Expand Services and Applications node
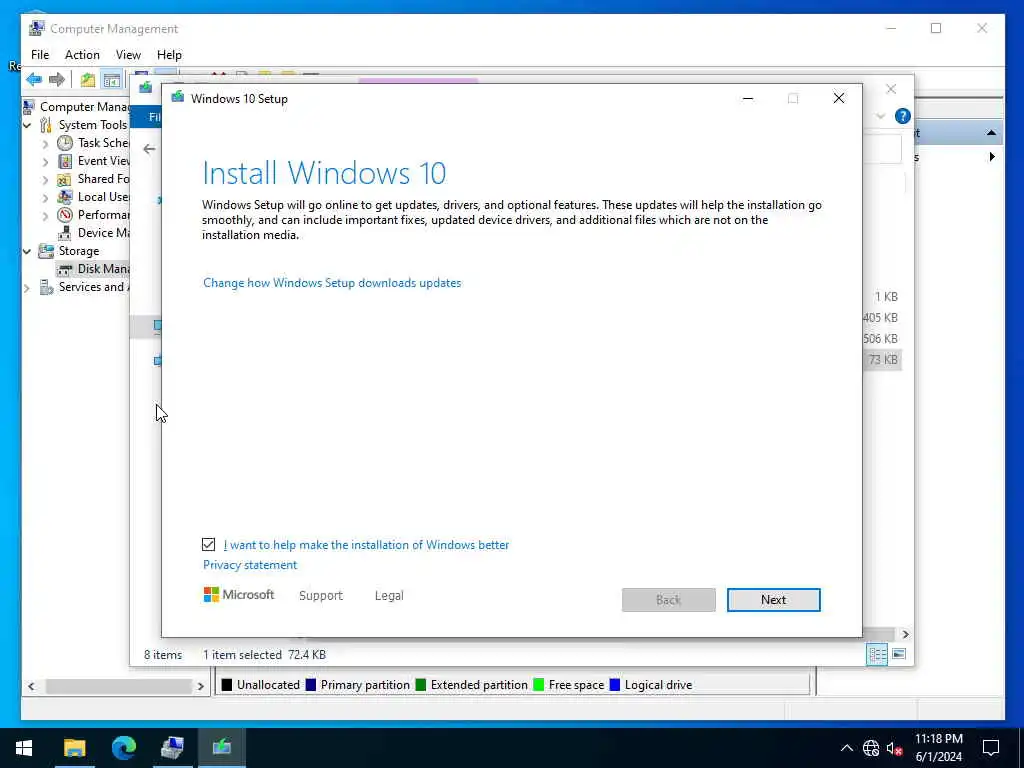This screenshot has height=768, width=1024. click(x=27, y=287)
